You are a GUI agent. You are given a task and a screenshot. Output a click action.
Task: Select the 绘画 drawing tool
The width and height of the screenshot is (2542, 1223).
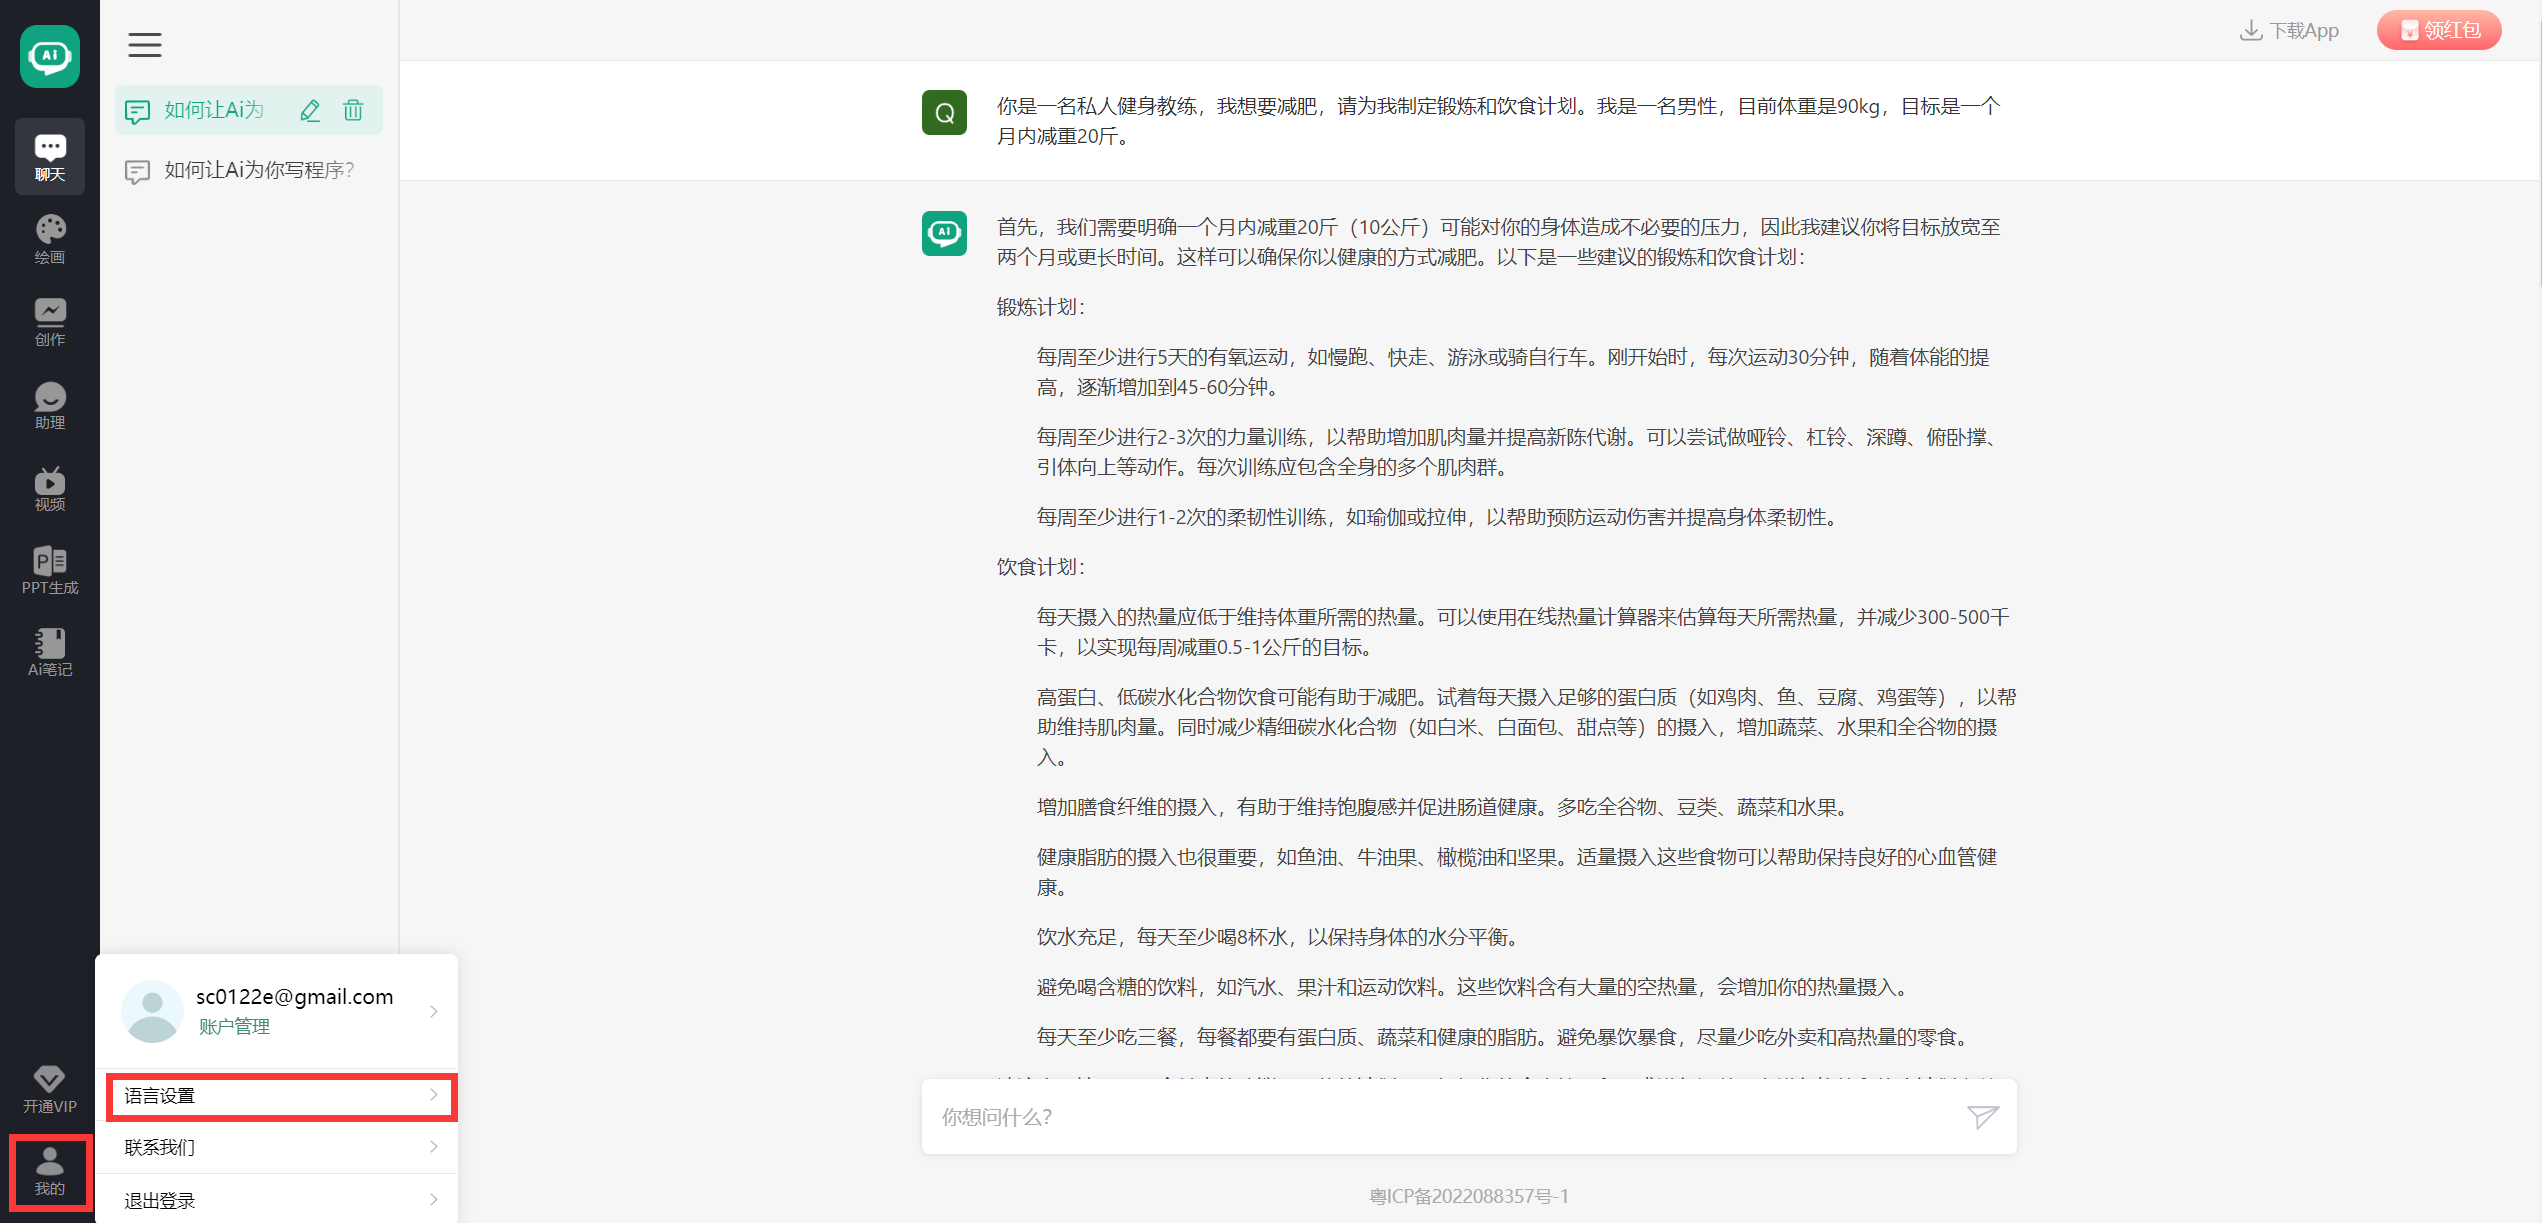pyautogui.click(x=49, y=237)
